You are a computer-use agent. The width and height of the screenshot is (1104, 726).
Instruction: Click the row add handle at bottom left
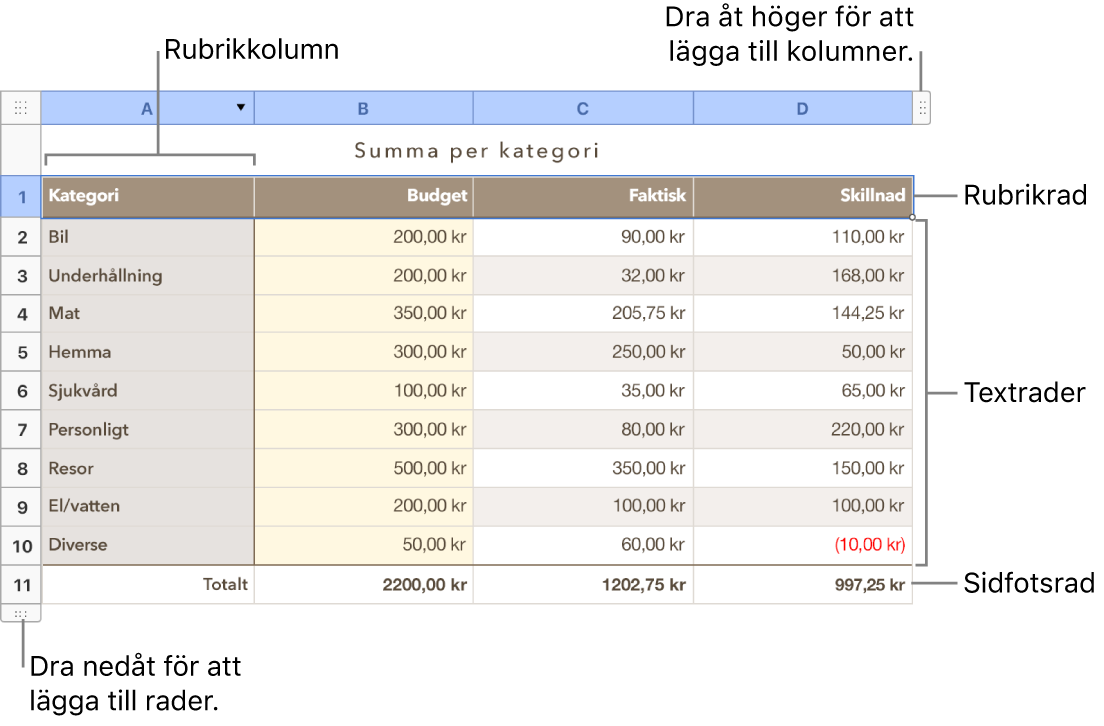(21, 612)
